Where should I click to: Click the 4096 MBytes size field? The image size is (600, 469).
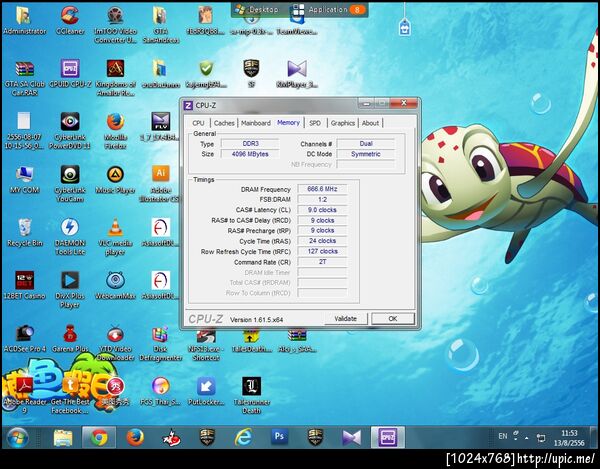coord(250,154)
